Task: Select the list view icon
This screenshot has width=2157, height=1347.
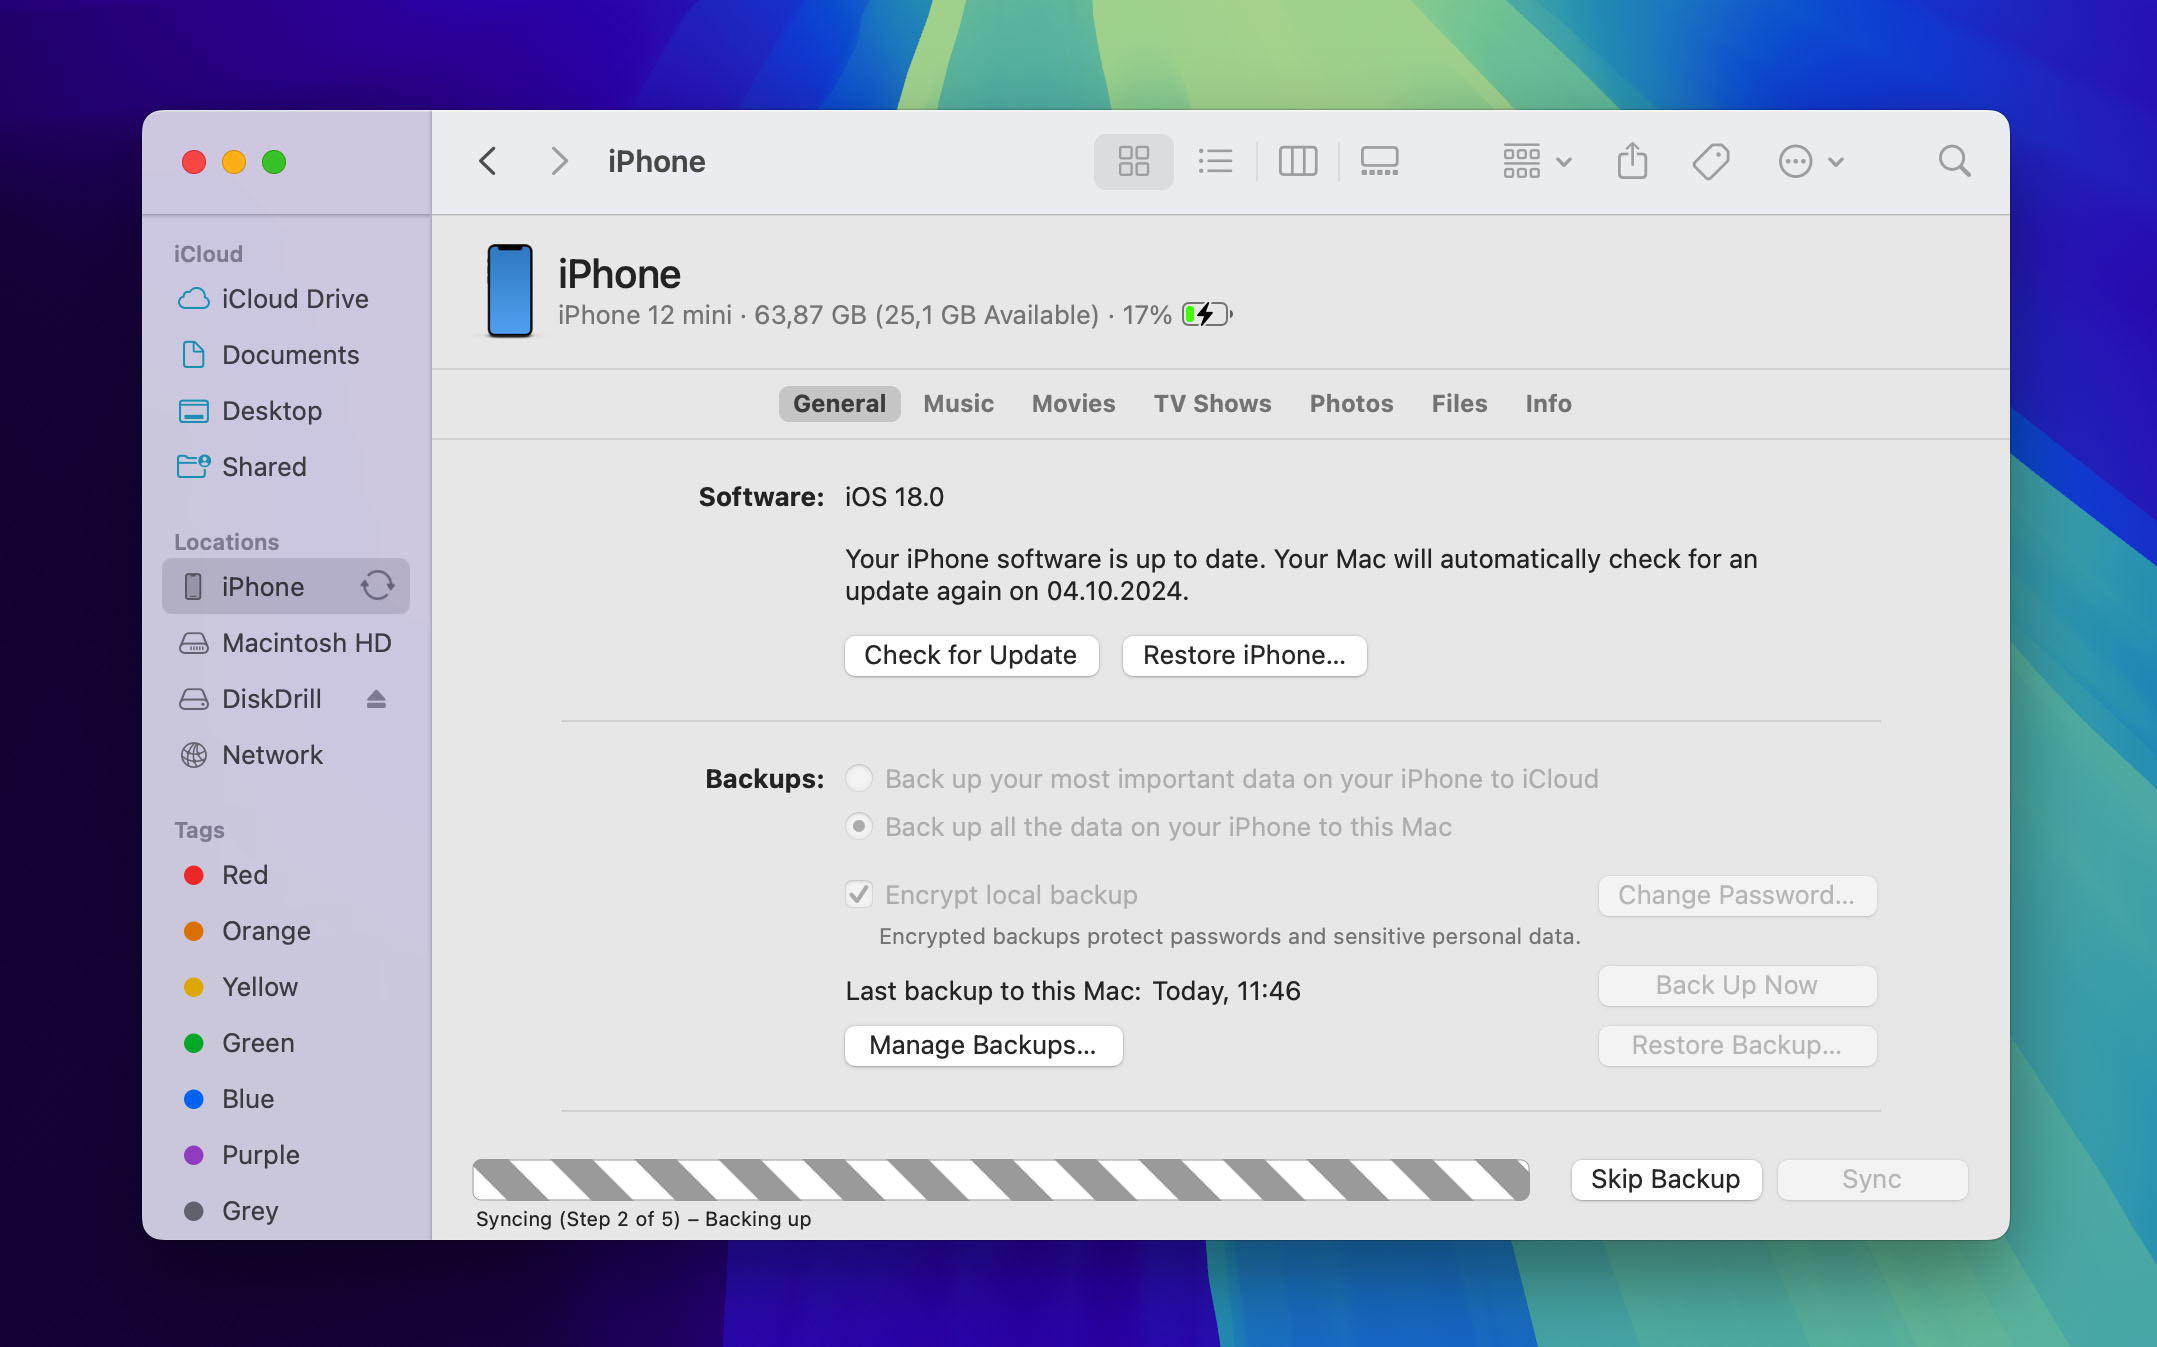Action: (1215, 161)
